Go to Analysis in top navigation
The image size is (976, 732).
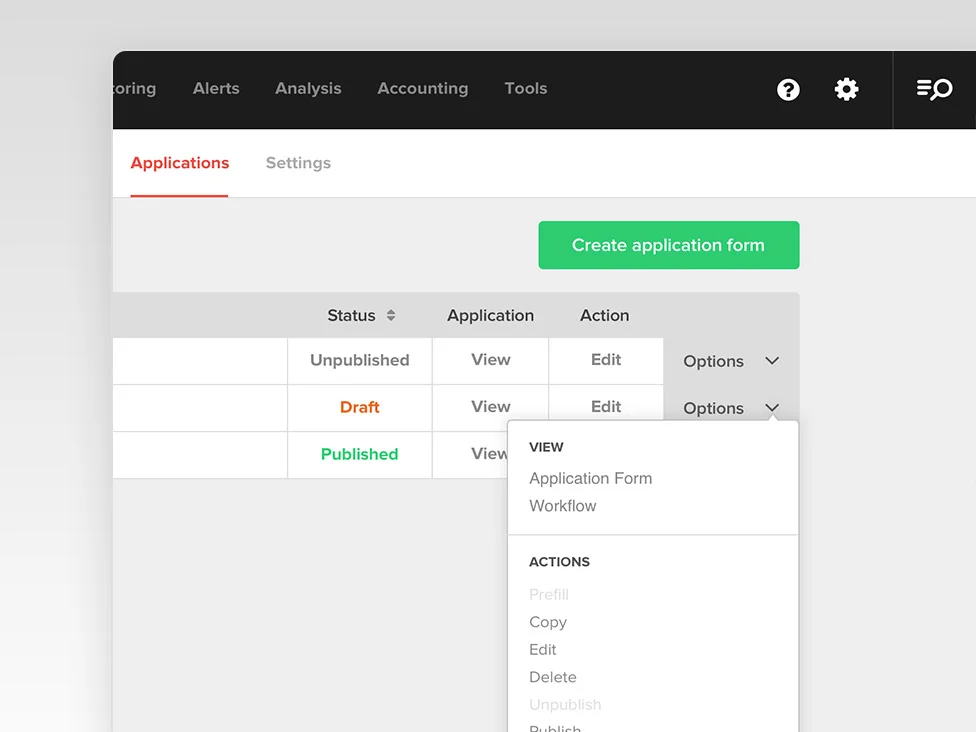[308, 88]
